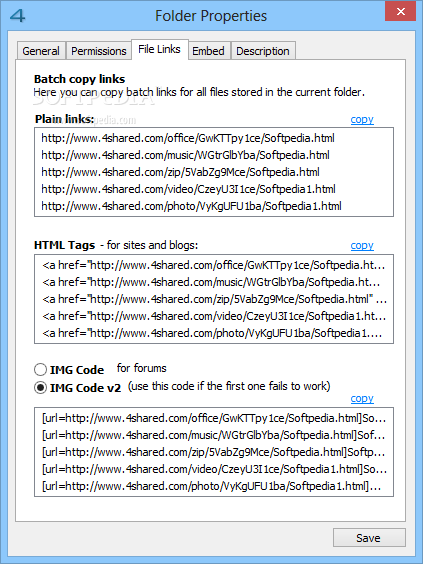The width and height of the screenshot is (423, 564).
Task: Copy the IMG Code v2 list
Action: (x=362, y=399)
